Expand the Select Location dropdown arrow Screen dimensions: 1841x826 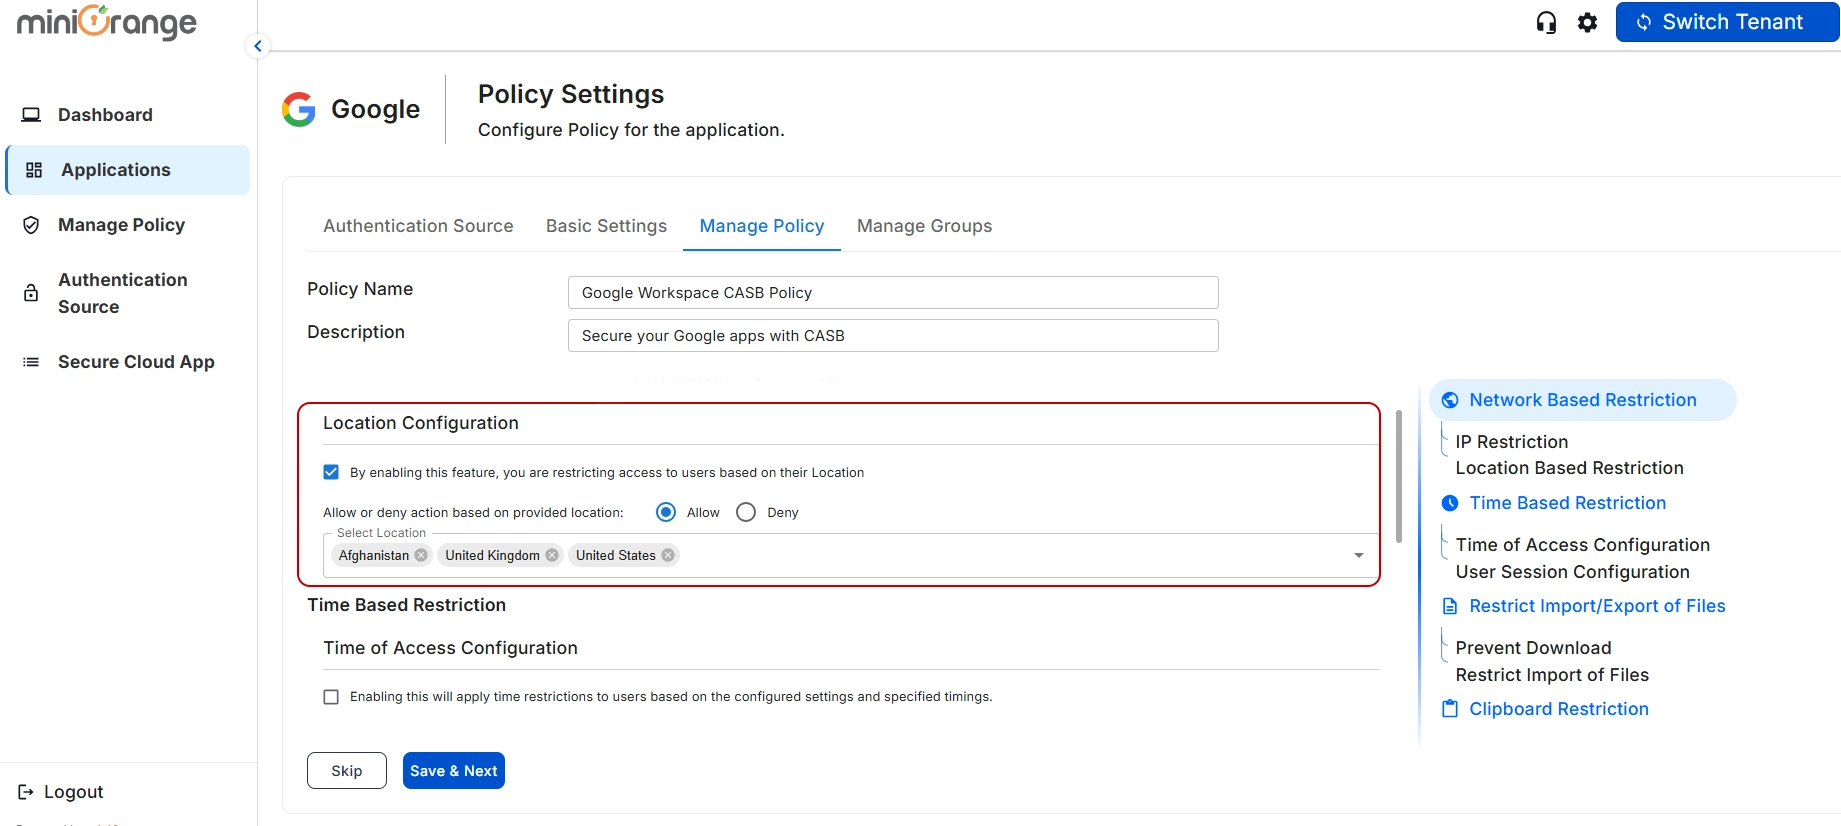1359,555
